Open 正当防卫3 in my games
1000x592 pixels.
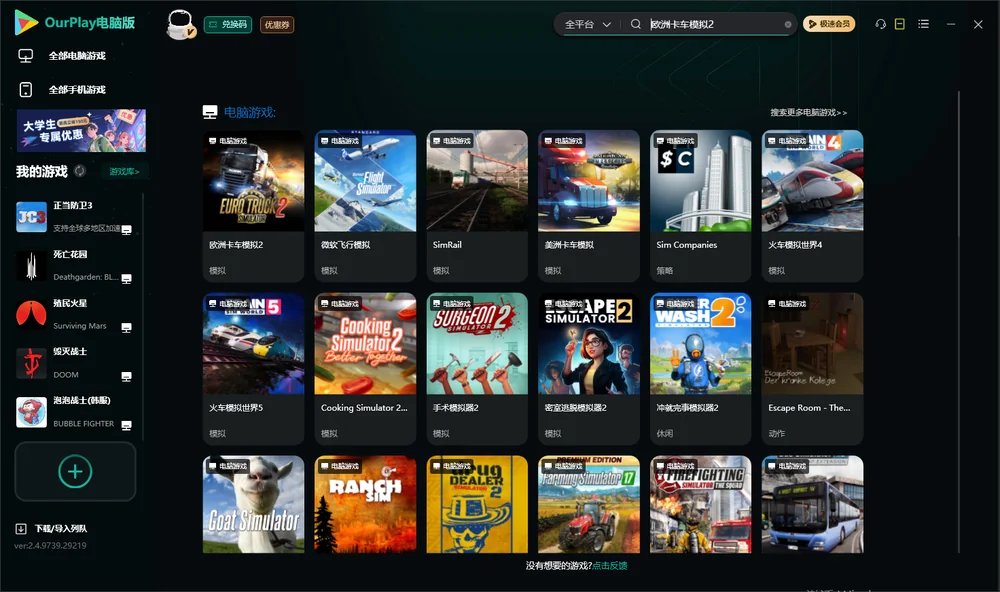[75, 217]
